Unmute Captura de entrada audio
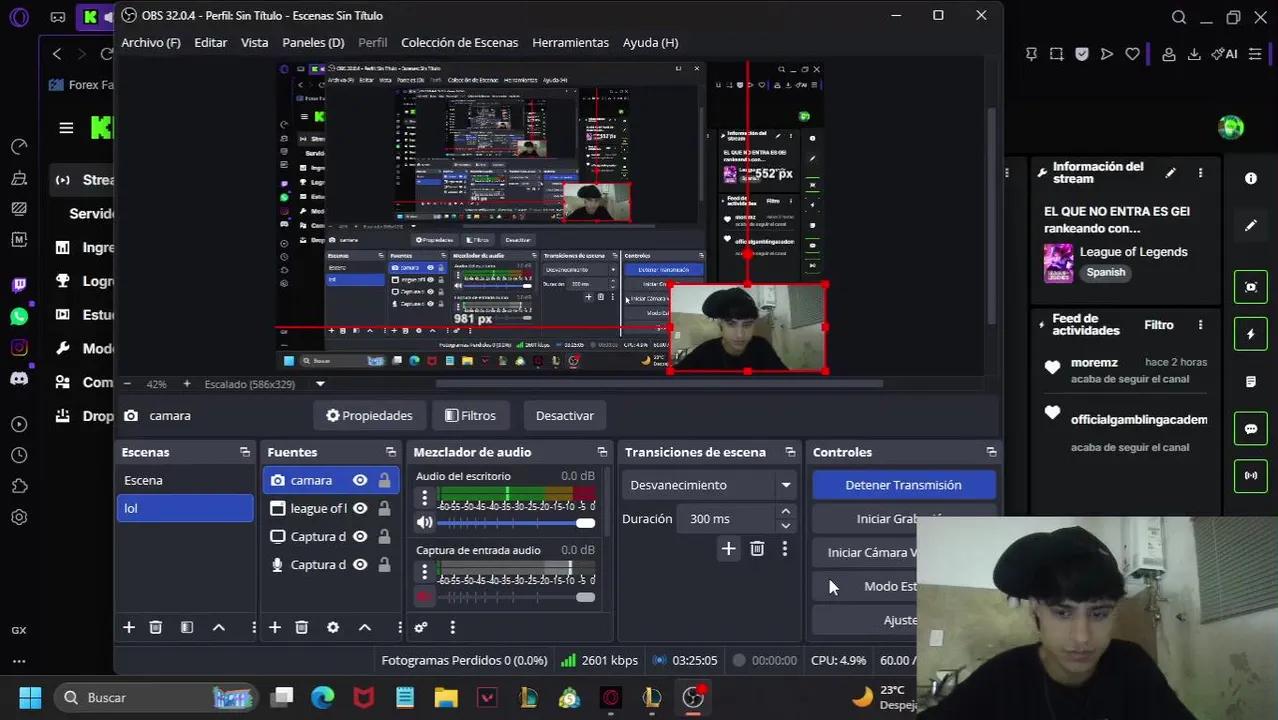Viewport: 1278px width, 720px height. click(424, 596)
